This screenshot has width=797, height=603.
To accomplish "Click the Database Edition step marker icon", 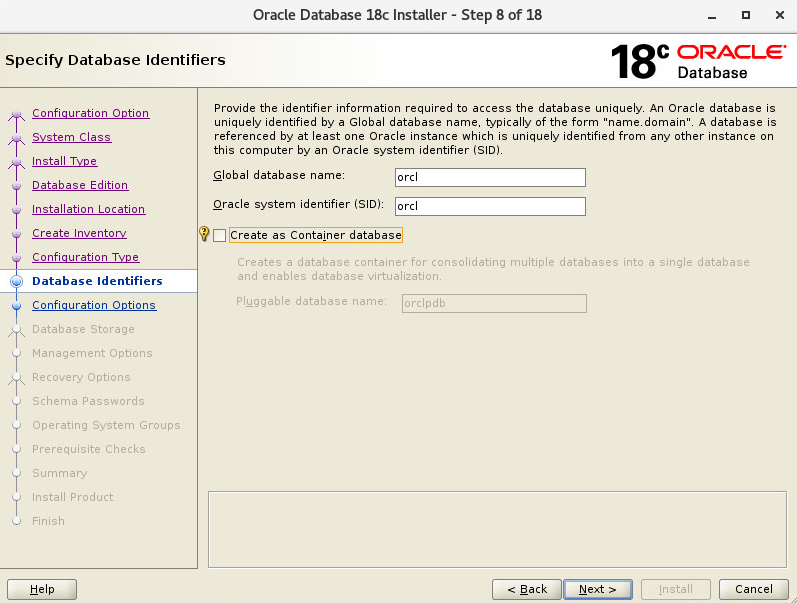I will pos(17,186).
